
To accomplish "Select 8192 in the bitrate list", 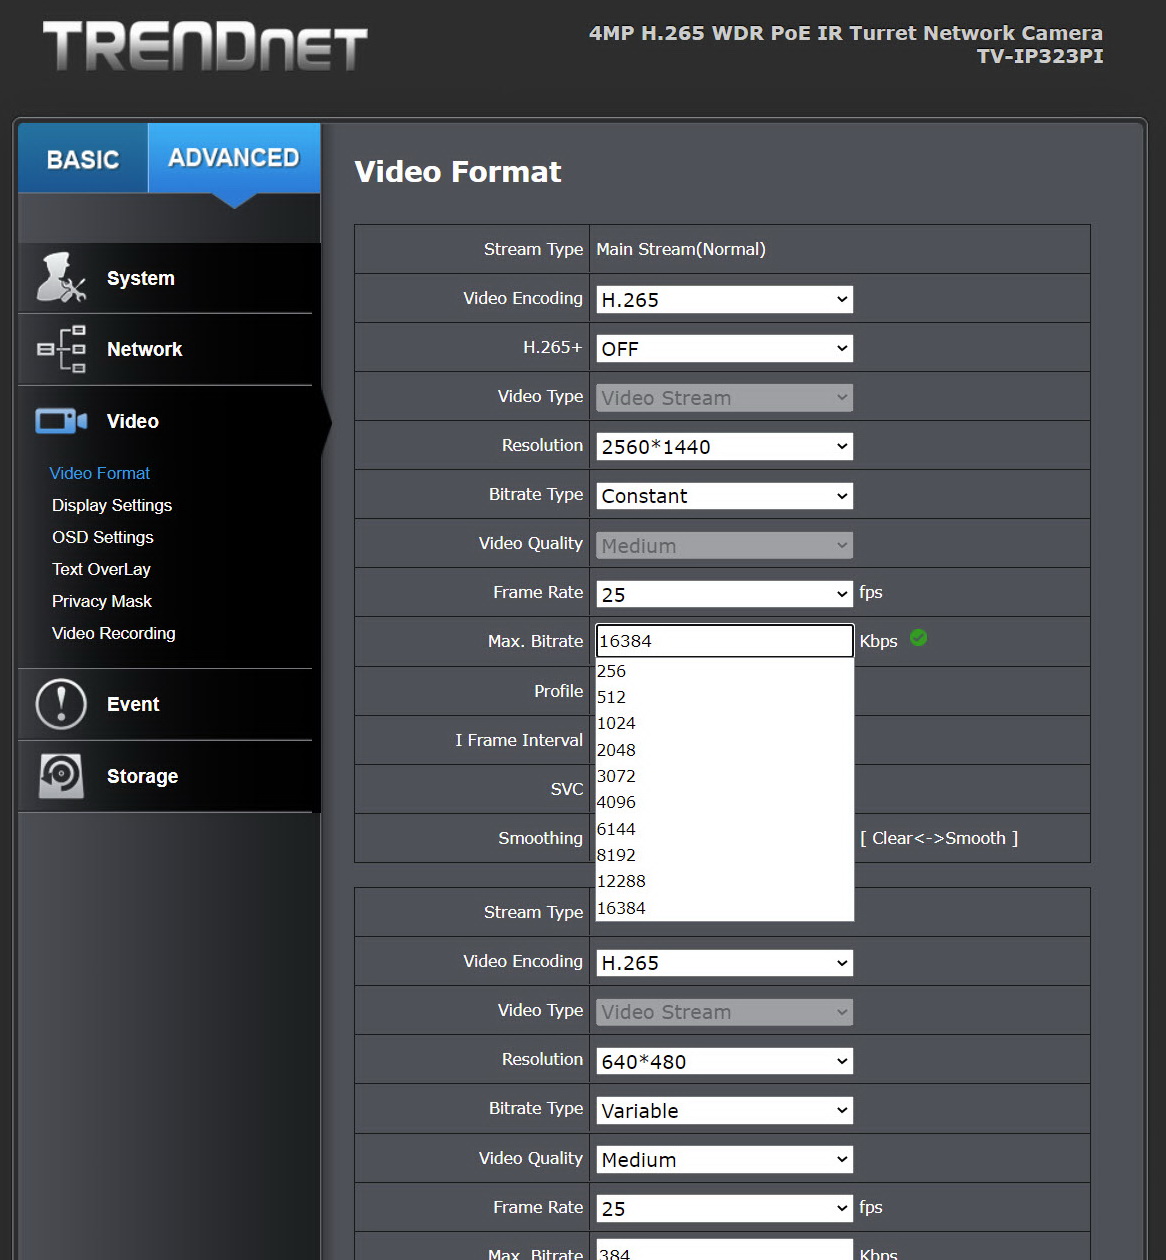I will click(725, 855).
